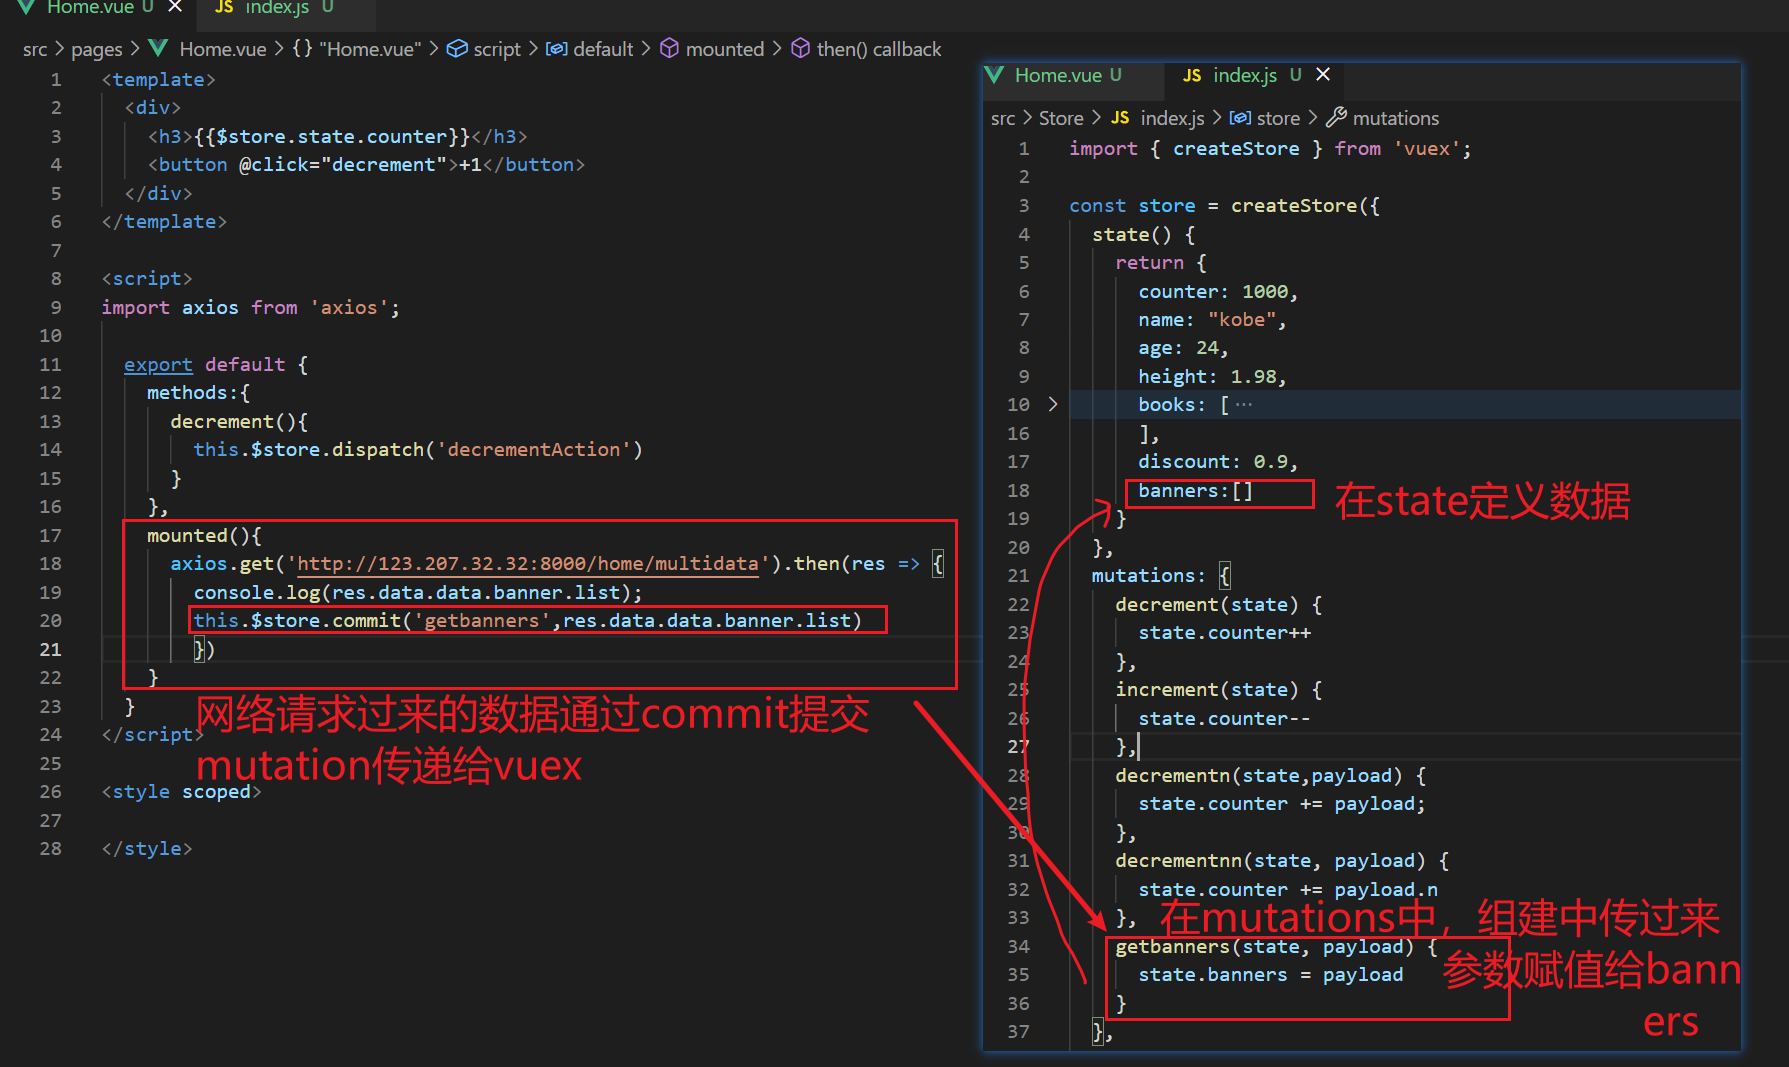Image resolution: width=1789 pixels, height=1067 pixels.
Task: Click script symbol icon in breadcrumb
Action: click(x=457, y=48)
